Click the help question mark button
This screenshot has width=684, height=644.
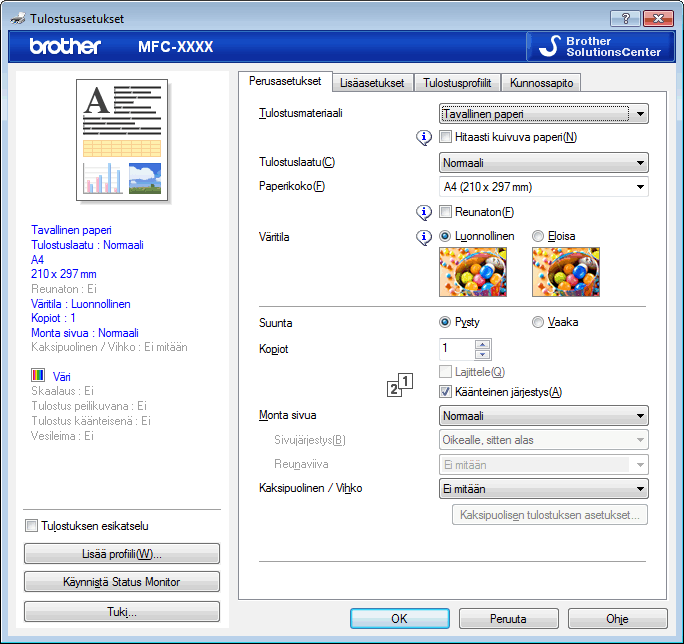point(625,18)
